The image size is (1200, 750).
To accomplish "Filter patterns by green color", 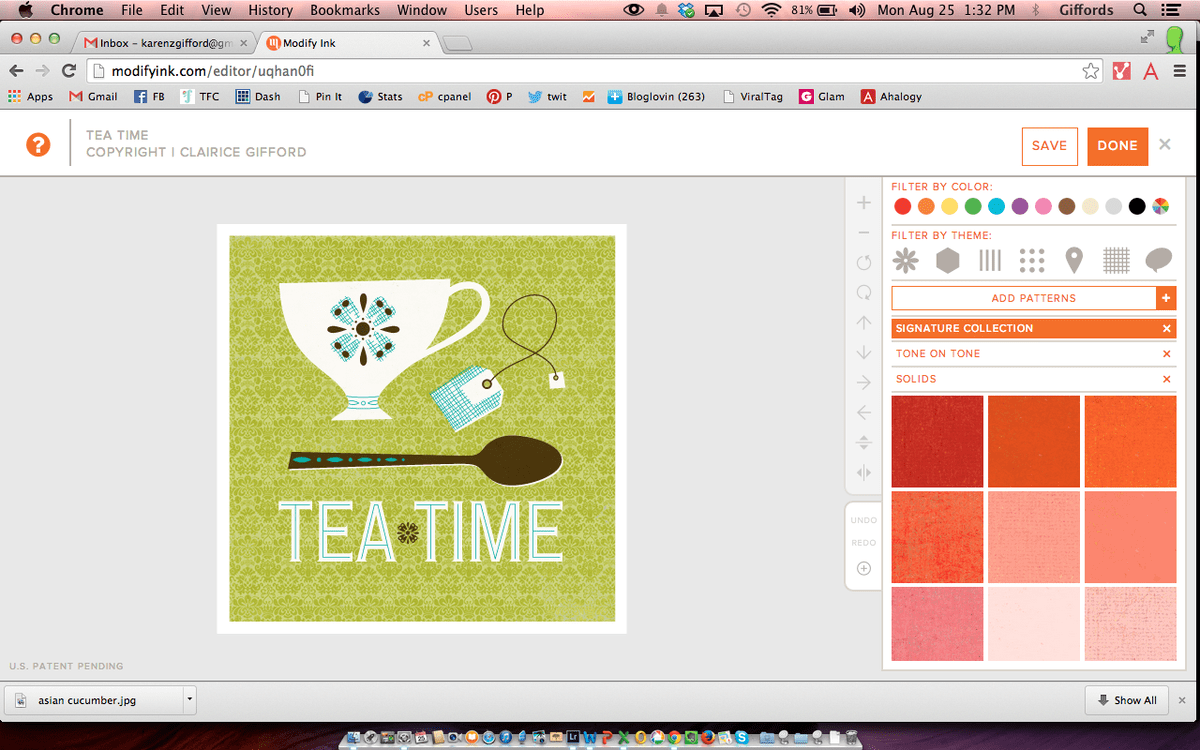I will [x=973, y=207].
